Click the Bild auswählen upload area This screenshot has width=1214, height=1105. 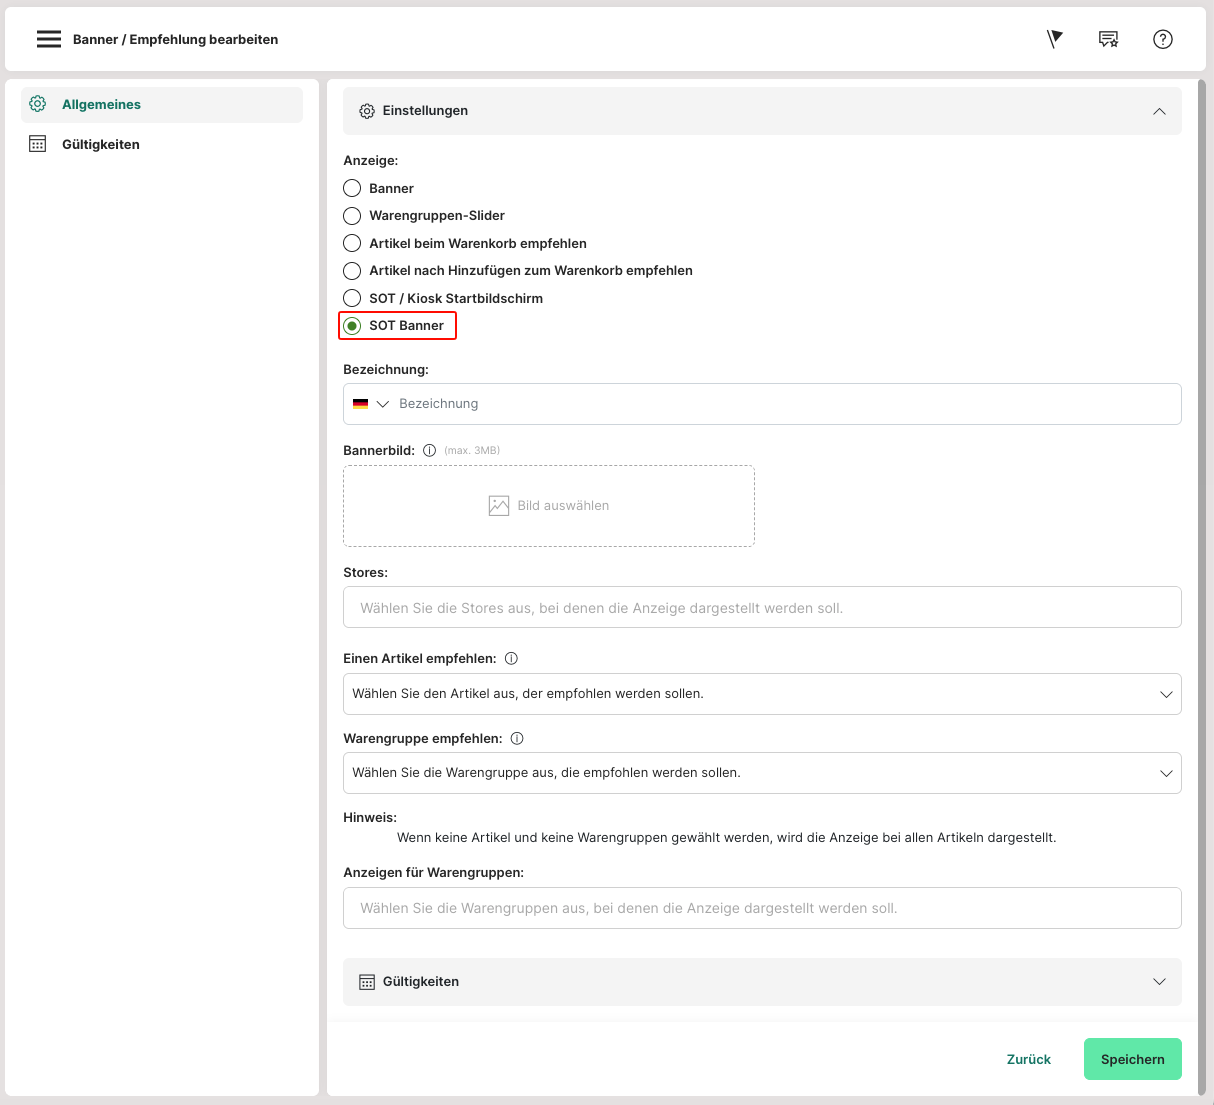click(x=549, y=506)
